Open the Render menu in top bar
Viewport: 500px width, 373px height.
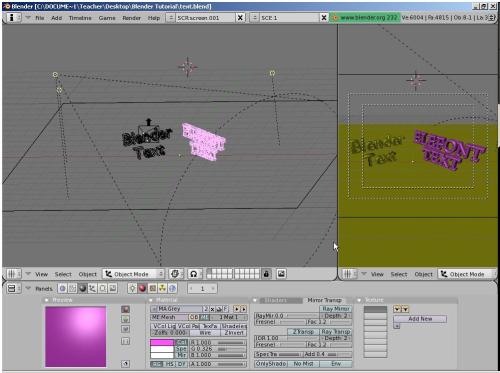tap(131, 18)
